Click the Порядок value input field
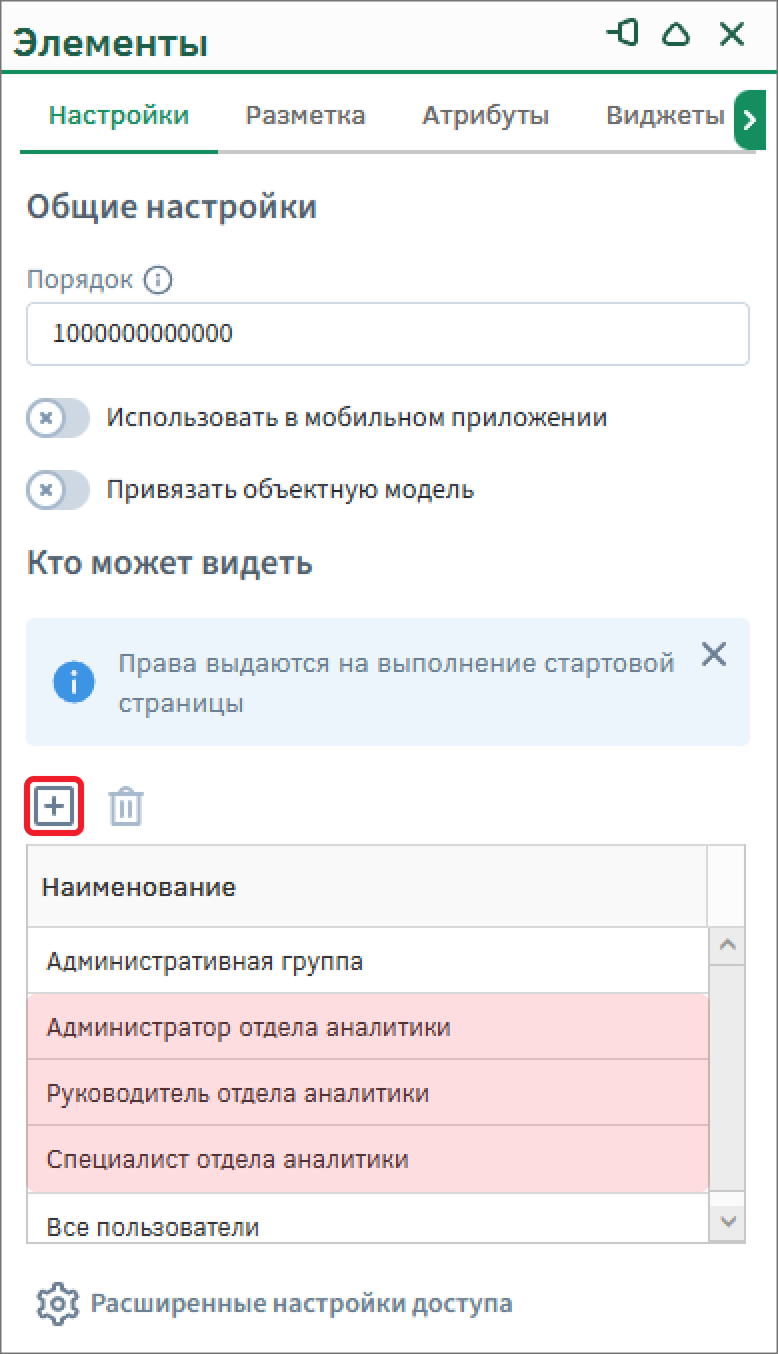This screenshot has height=1354, width=778. tap(388, 334)
